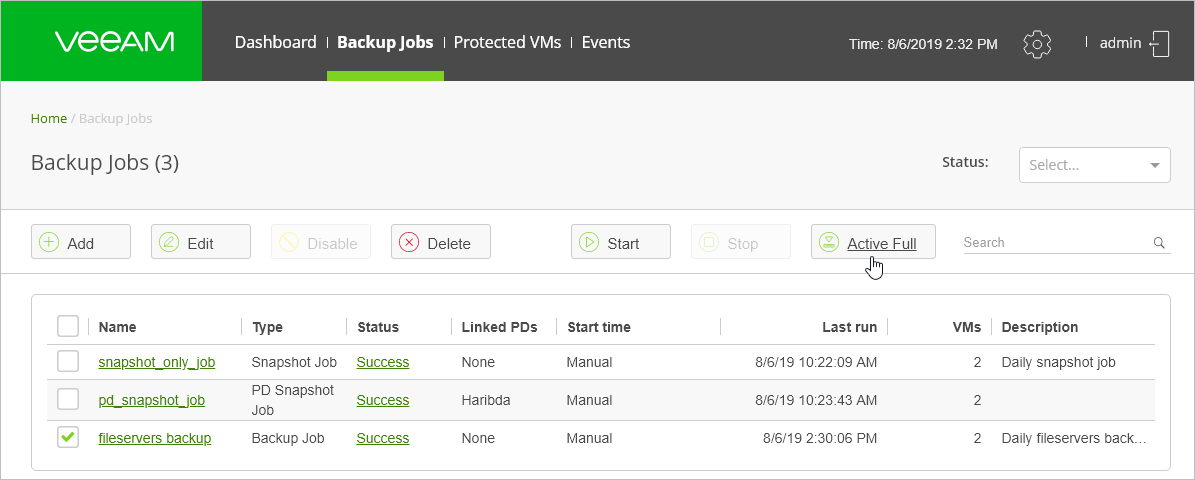Open the fileservers backup job link
Viewport: 1195px width, 480px height.
tap(155, 438)
